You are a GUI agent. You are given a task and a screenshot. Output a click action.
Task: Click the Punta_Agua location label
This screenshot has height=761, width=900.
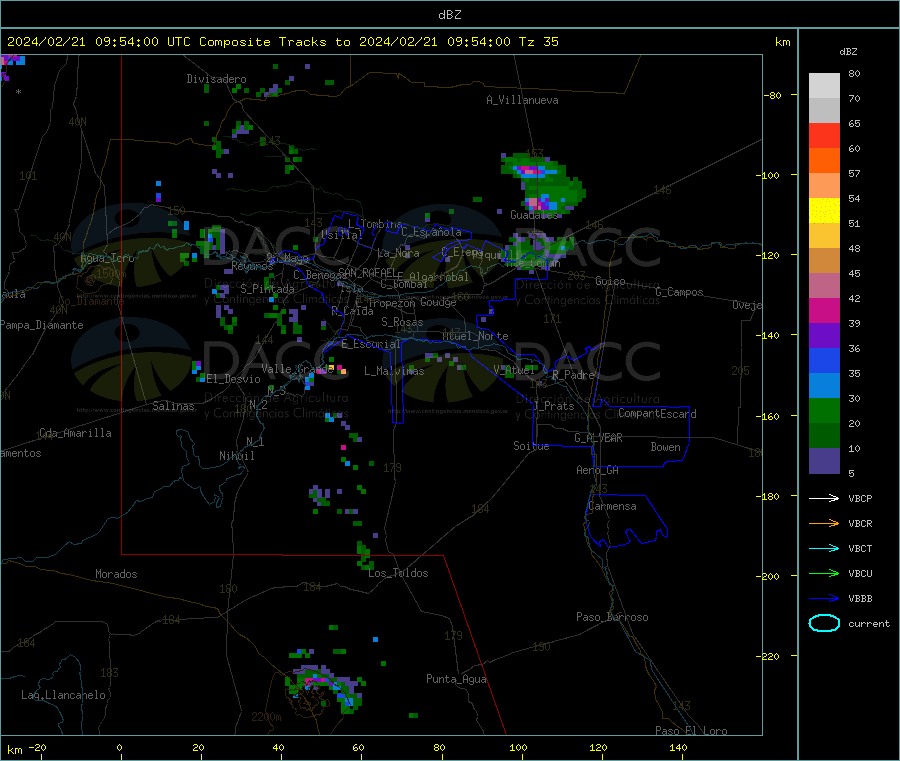(x=456, y=679)
